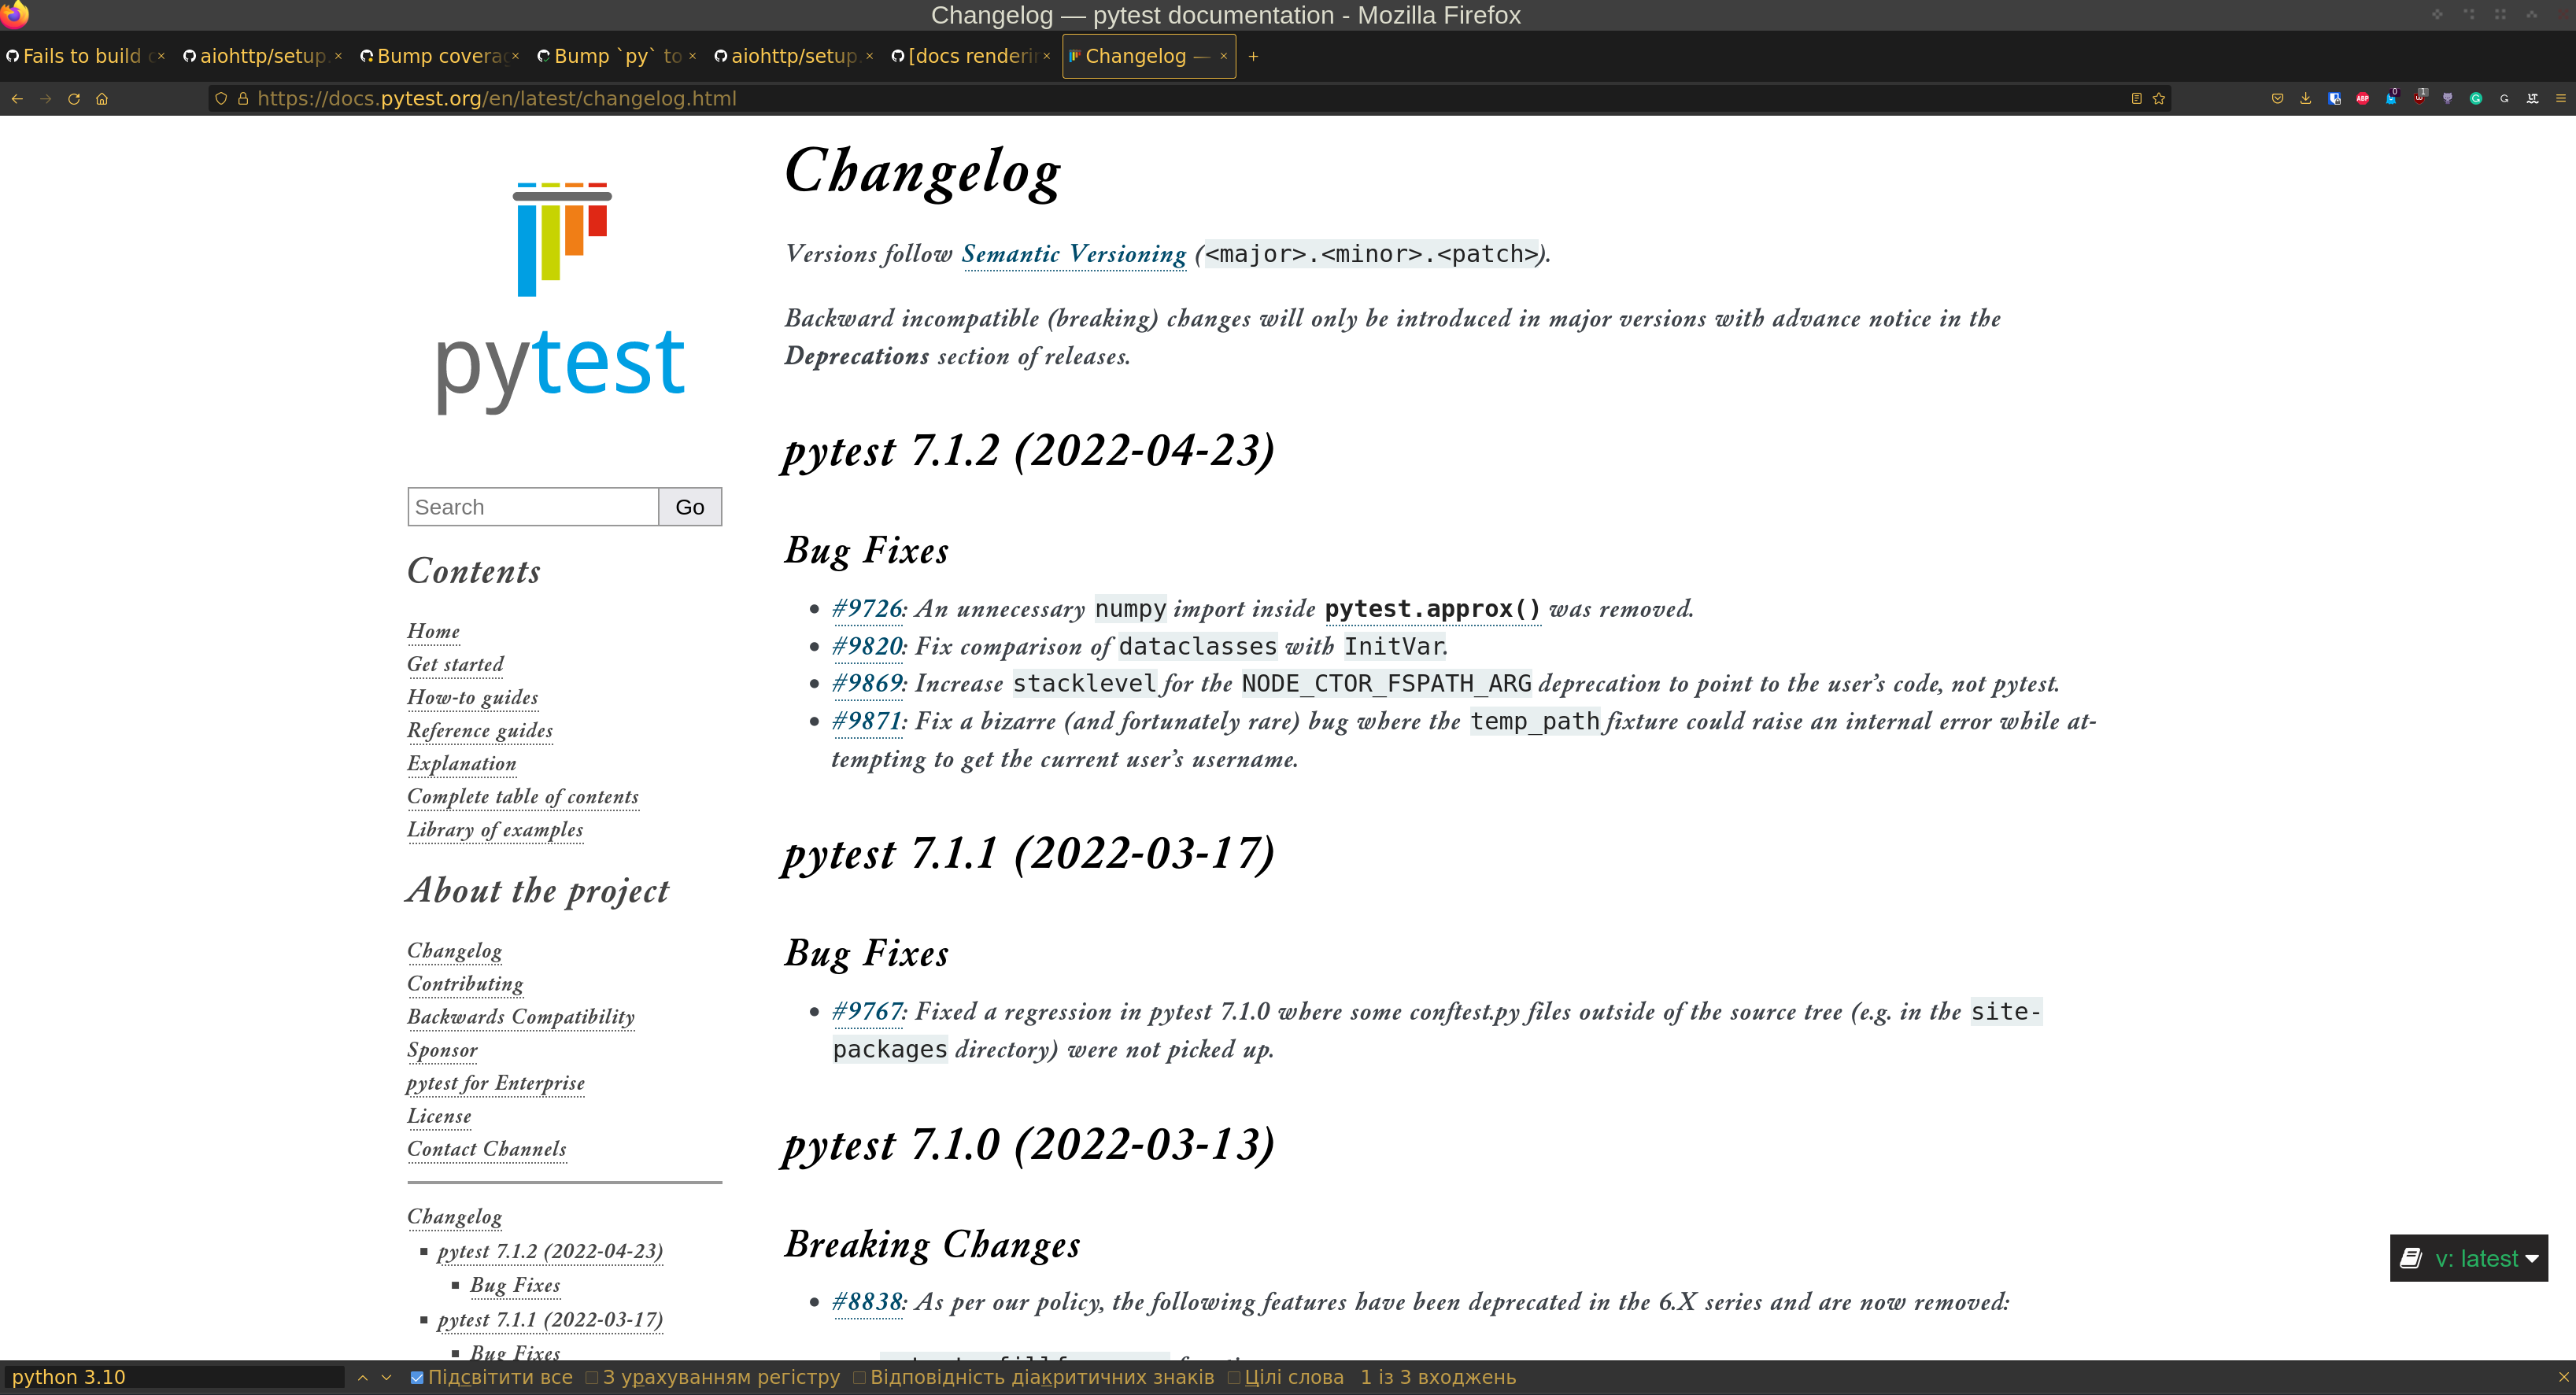The height and width of the screenshot is (1395, 2576).
Task: Click the «Go» search button
Action: tap(689, 506)
